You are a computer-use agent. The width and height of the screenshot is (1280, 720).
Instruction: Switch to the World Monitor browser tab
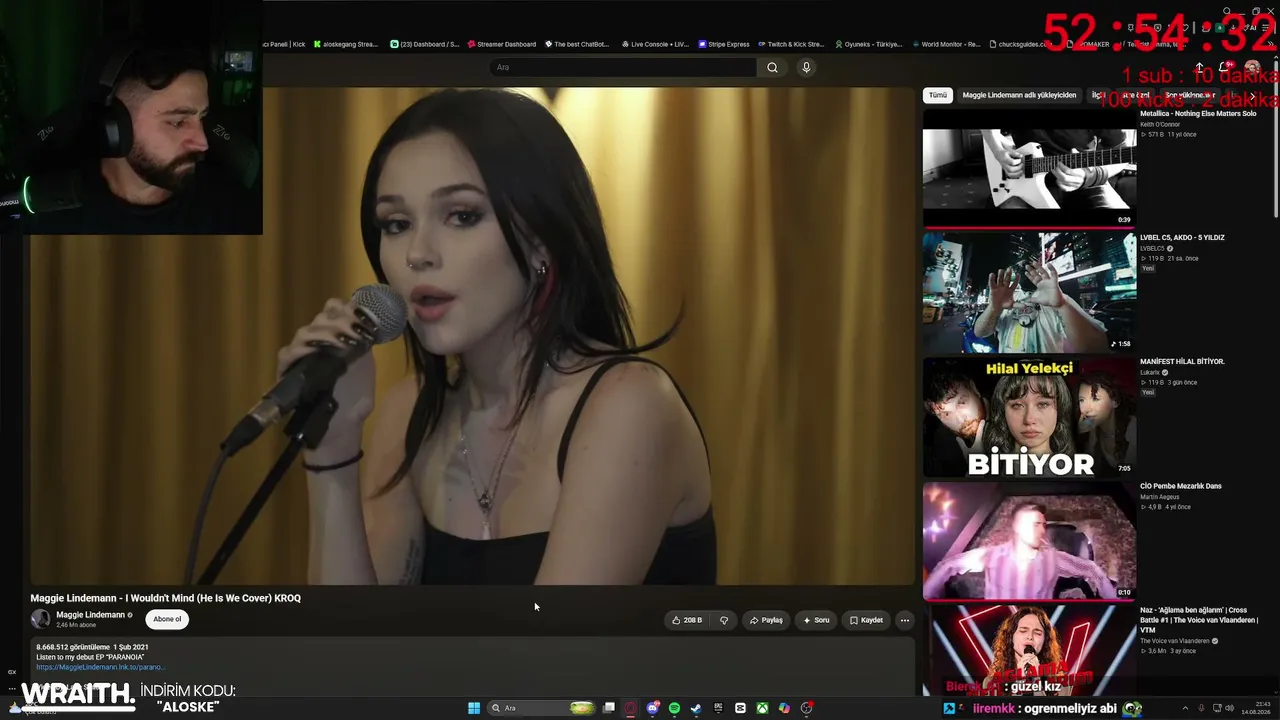tap(946, 44)
